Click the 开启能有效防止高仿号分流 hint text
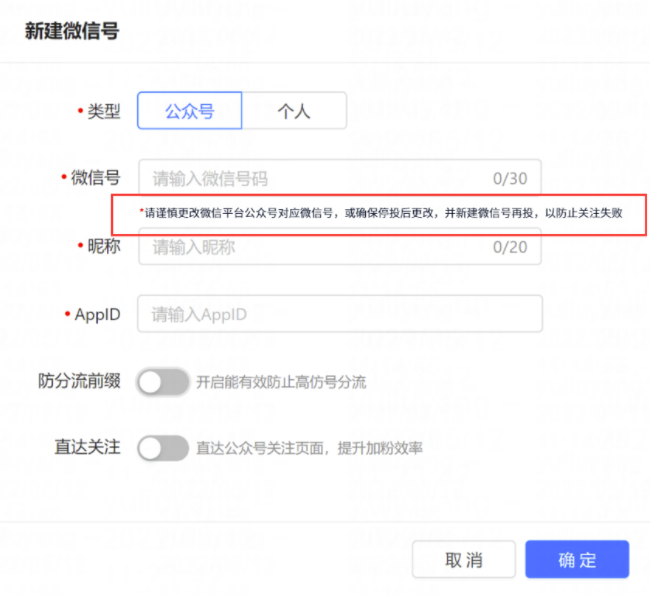The height and width of the screenshot is (595, 650). click(x=281, y=382)
